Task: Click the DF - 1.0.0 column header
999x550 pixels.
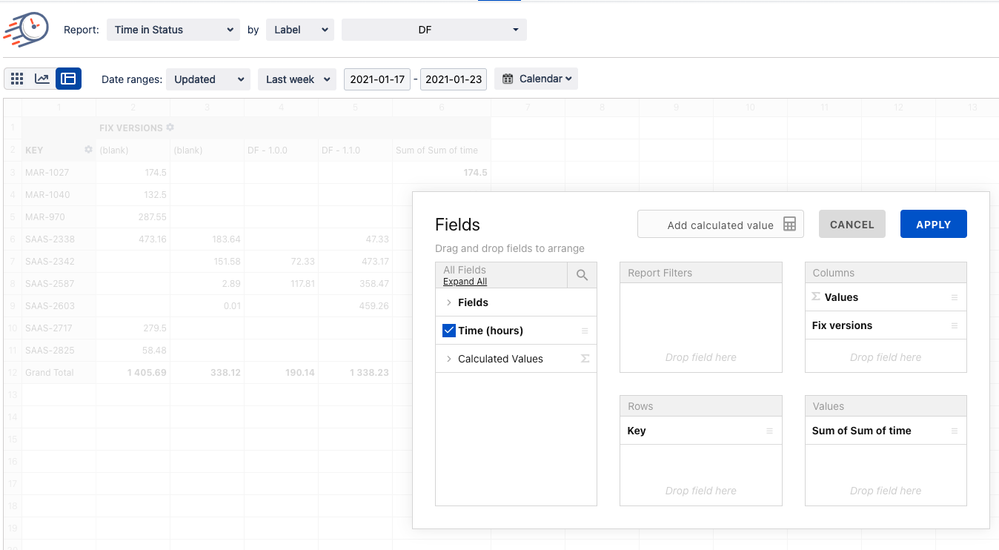Action: [281, 150]
